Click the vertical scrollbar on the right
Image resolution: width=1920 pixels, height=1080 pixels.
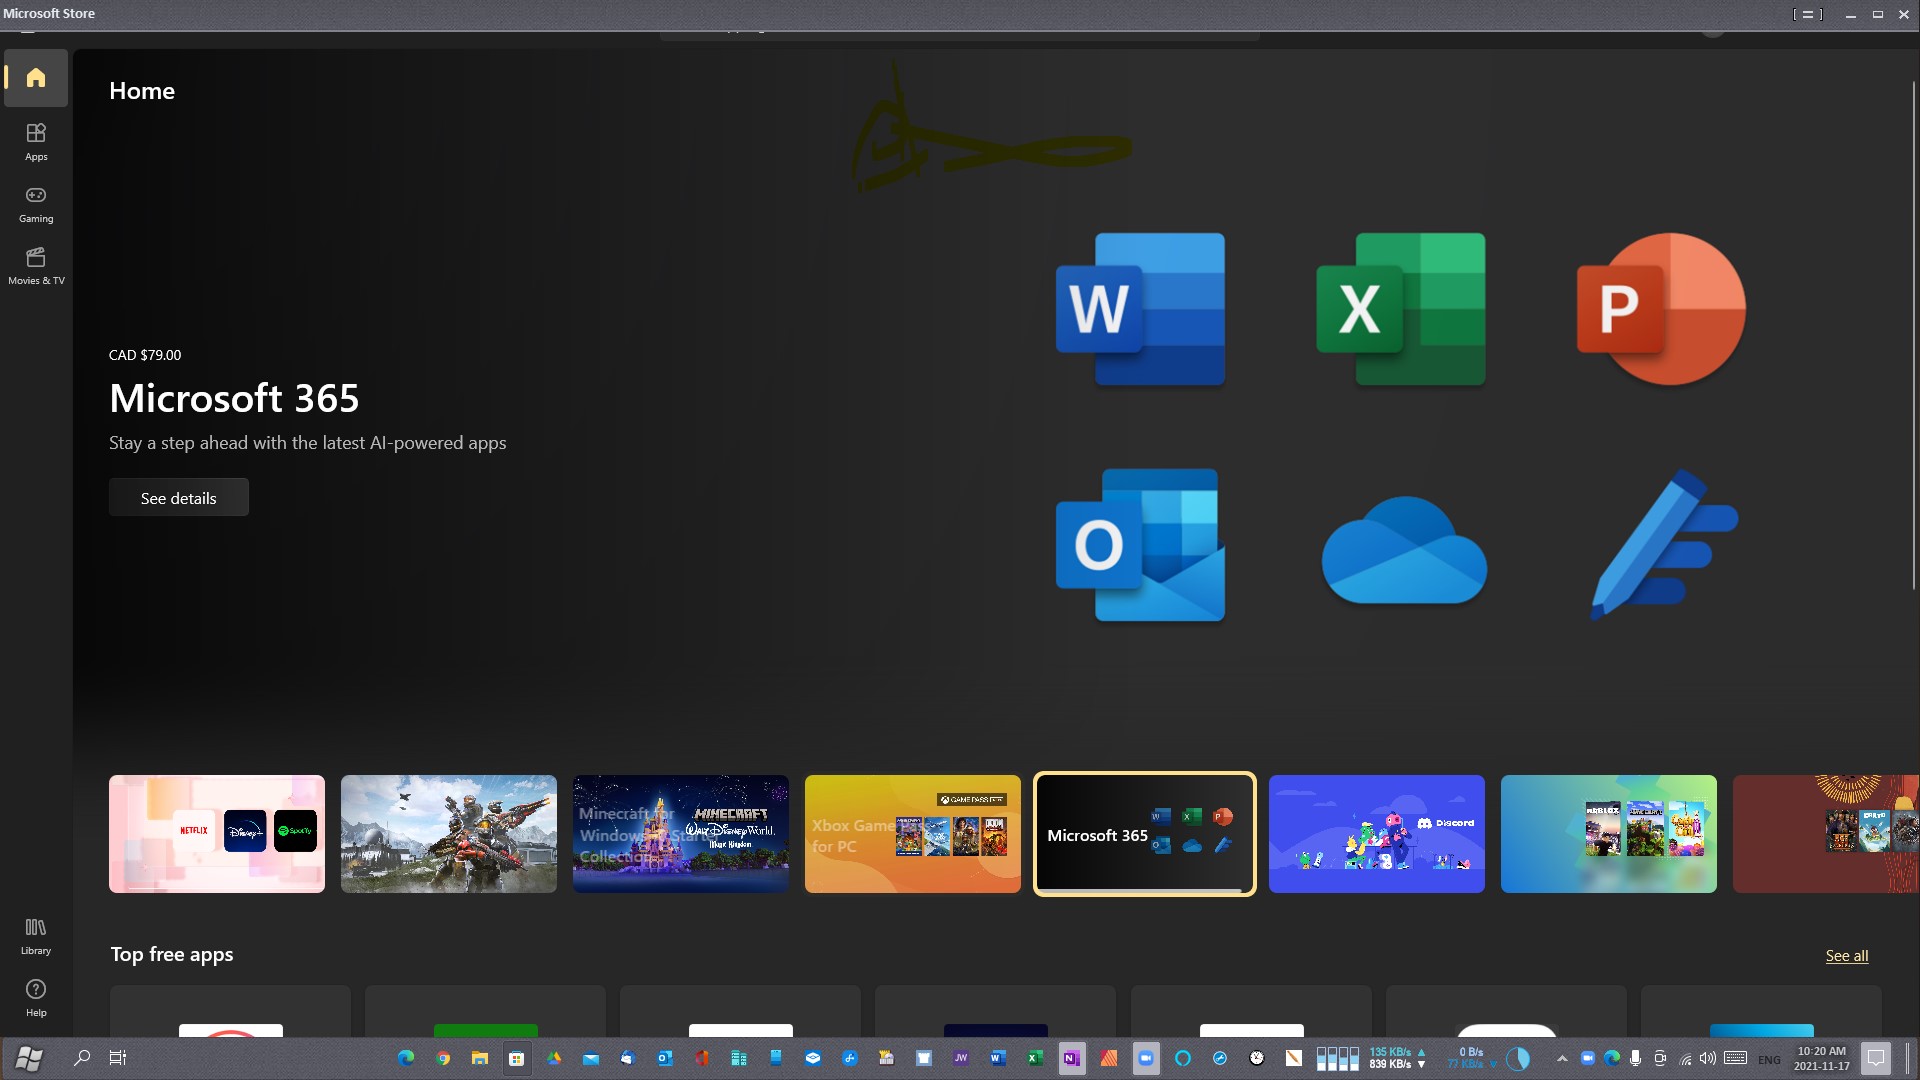coord(1913,335)
